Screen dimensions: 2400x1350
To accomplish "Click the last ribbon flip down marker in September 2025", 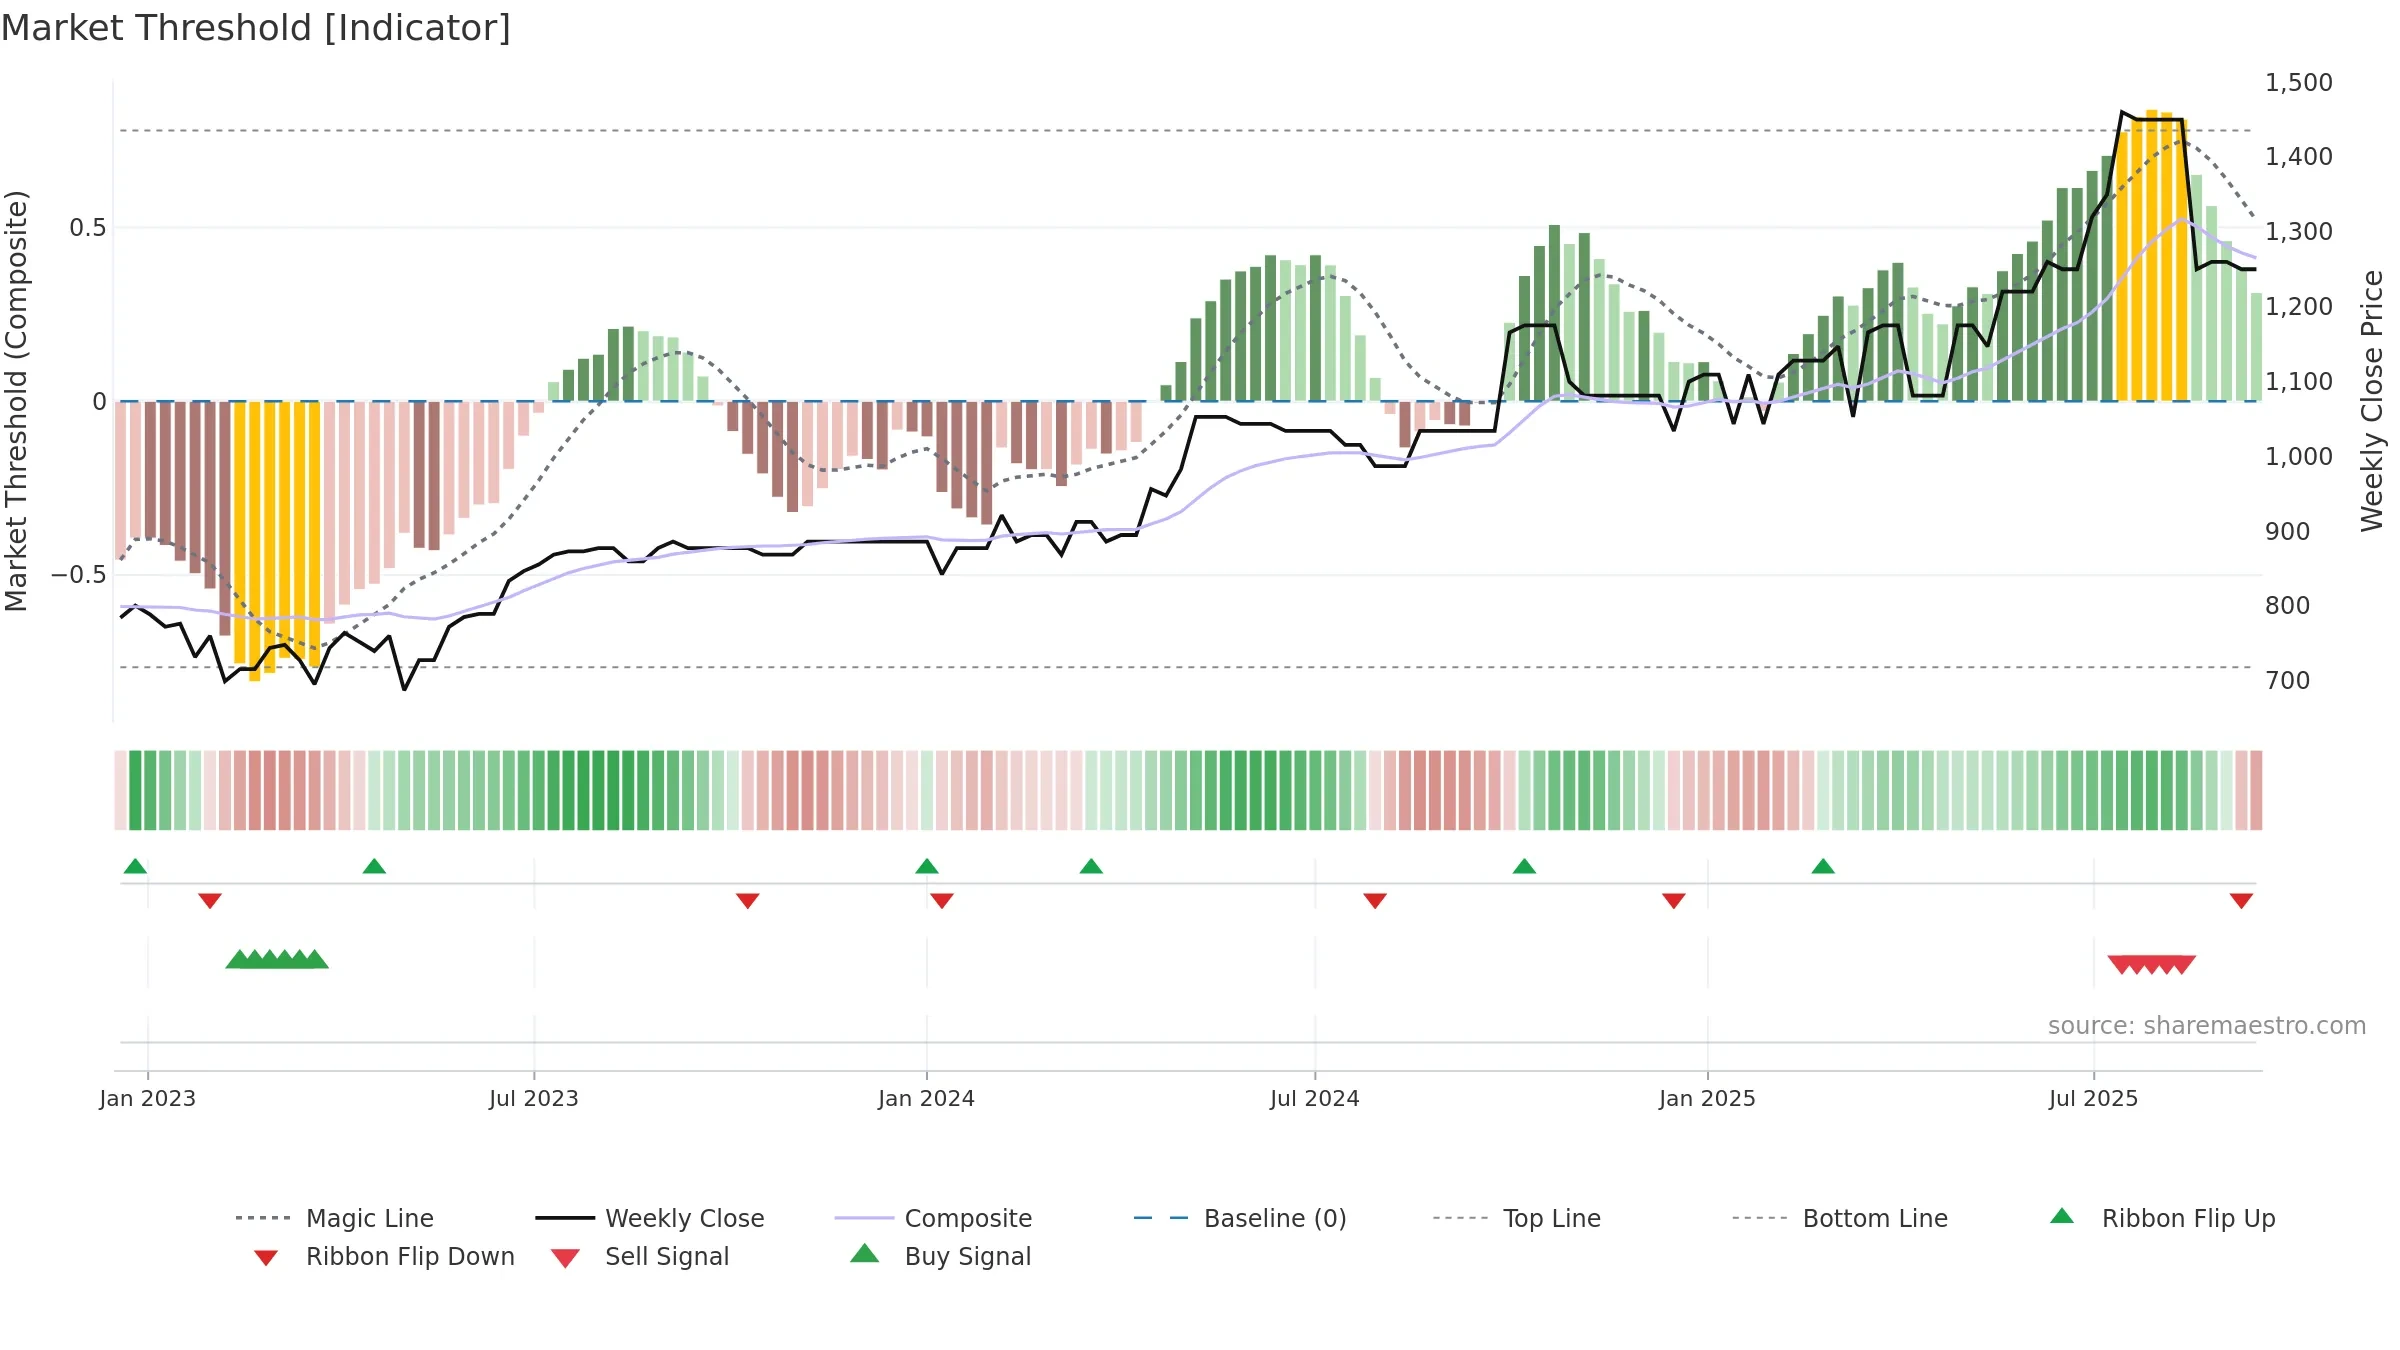I will click(x=2241, y=901).
